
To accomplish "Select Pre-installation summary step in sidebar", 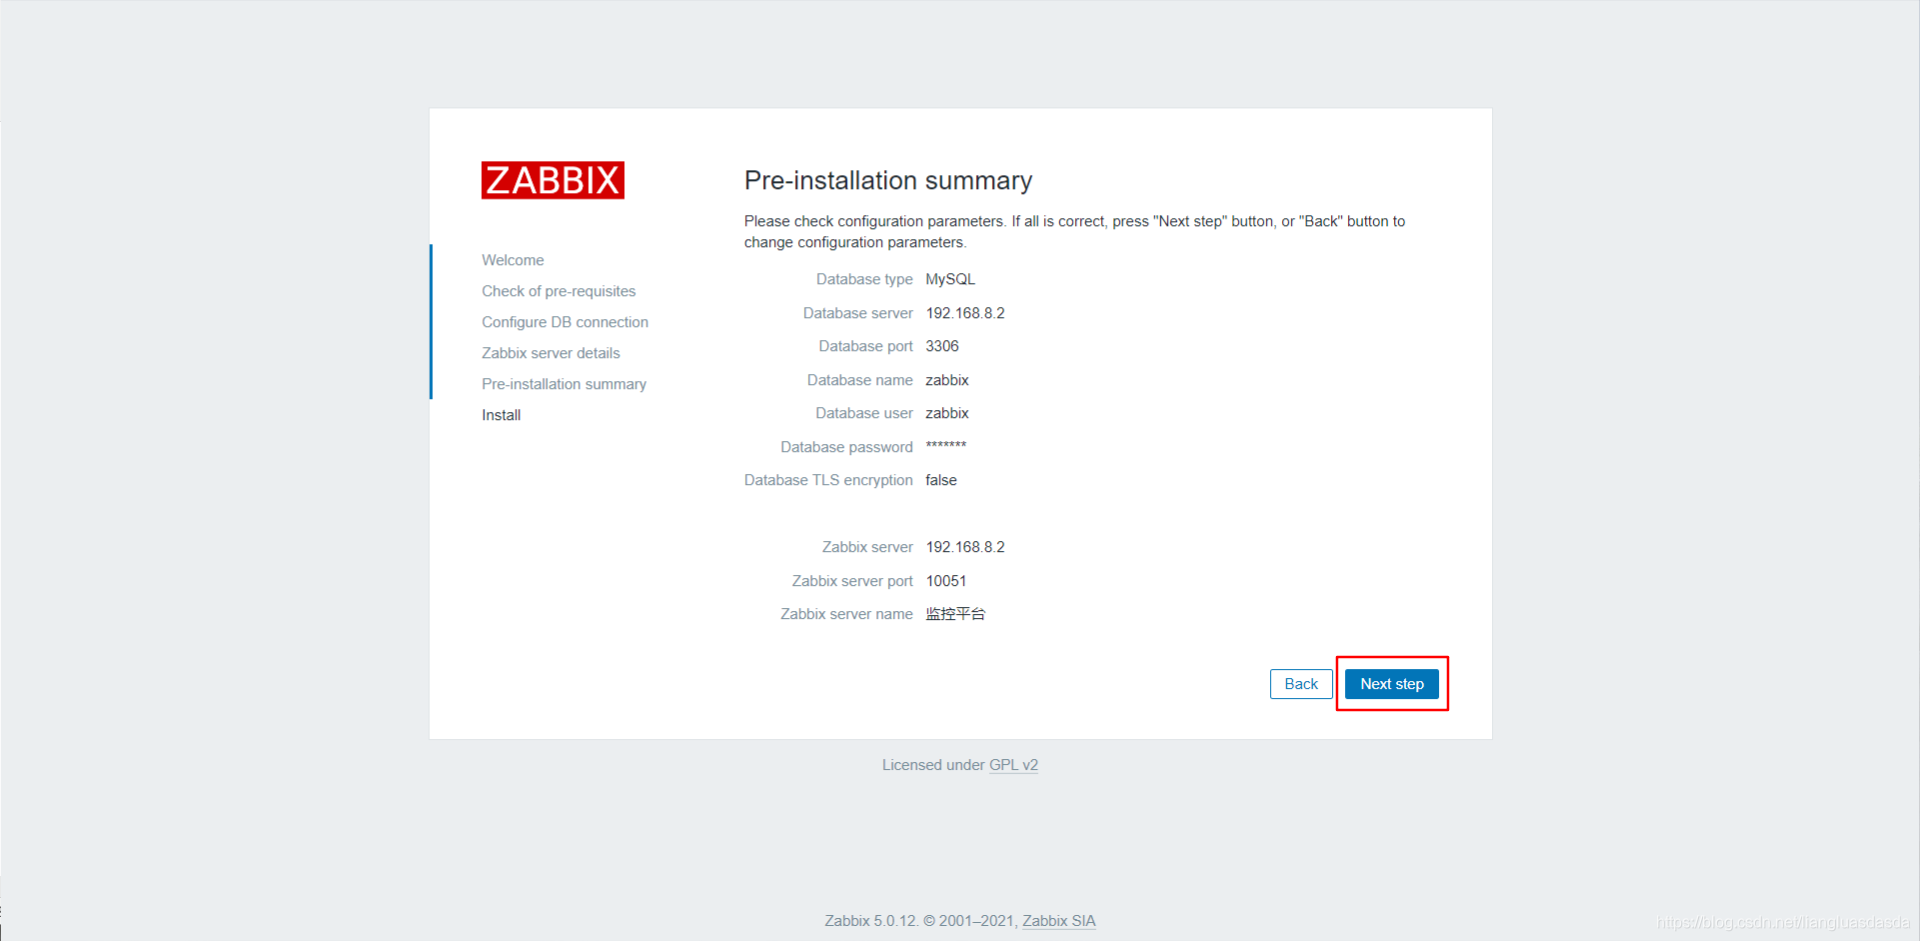I will point(564,384).
